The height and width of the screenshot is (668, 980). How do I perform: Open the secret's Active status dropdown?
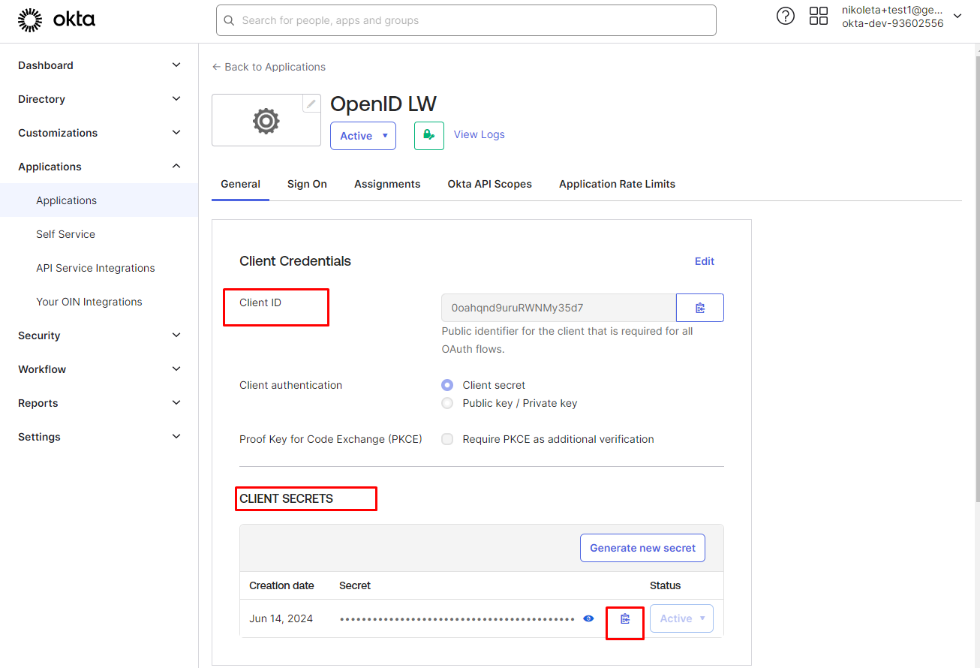click(x=681, y=619)
